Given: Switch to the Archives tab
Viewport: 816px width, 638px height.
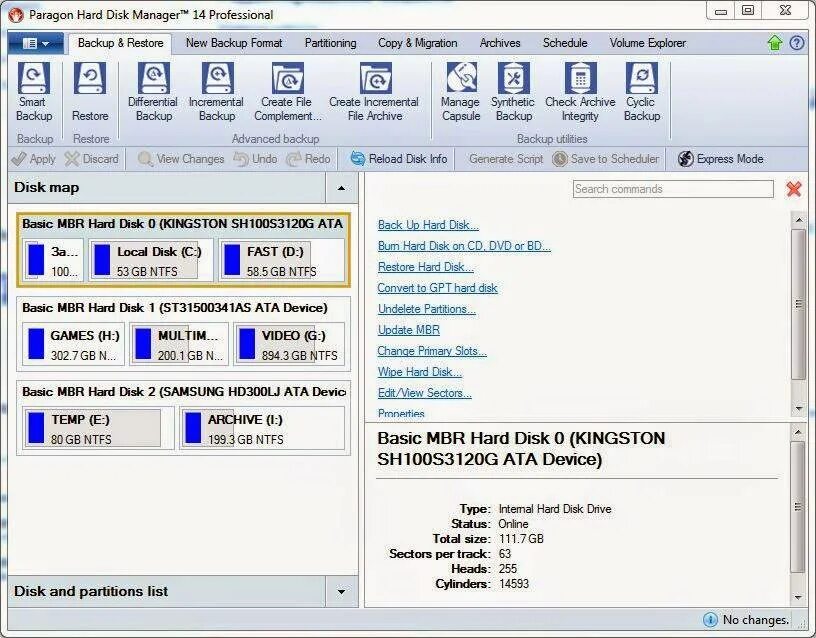Looking at the screenshot, I should pos(500,43).
